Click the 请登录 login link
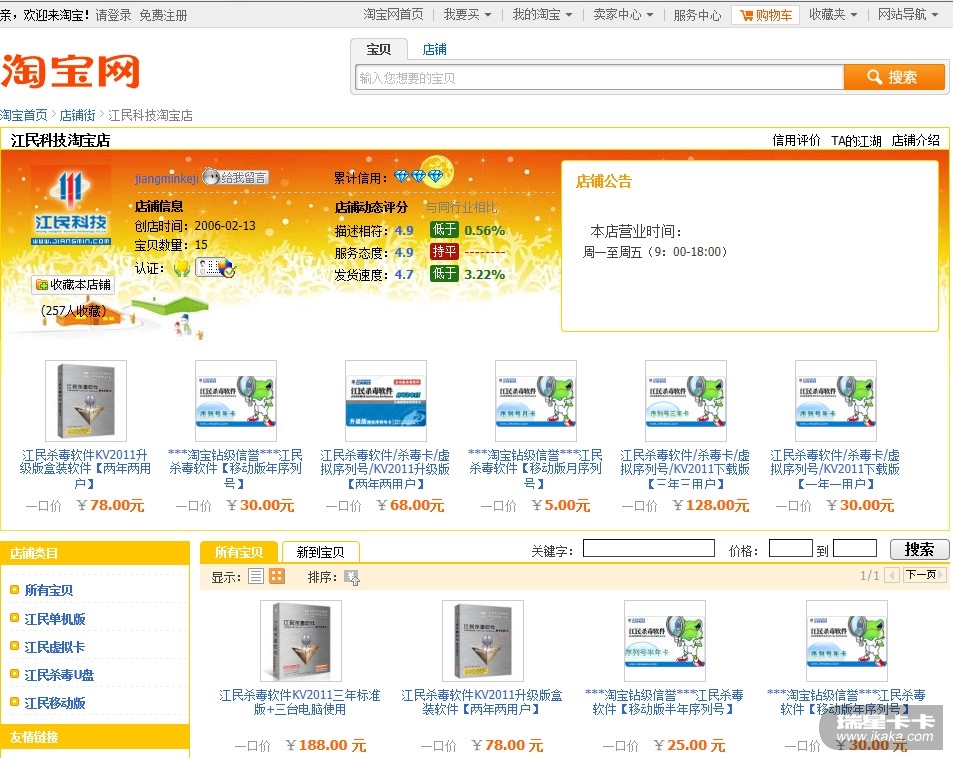 point(113,15)
